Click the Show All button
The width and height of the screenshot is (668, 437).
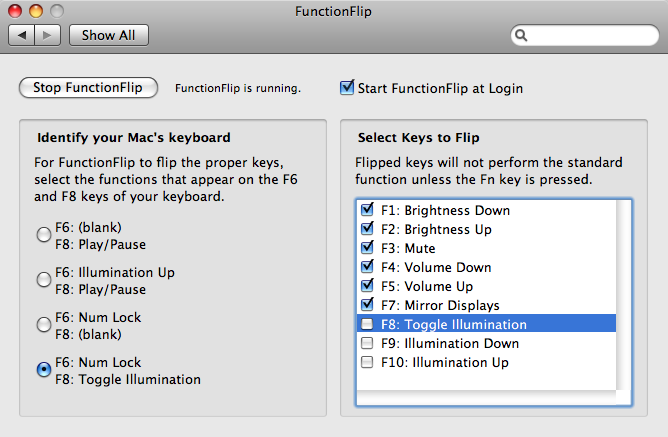click(108, 35)
